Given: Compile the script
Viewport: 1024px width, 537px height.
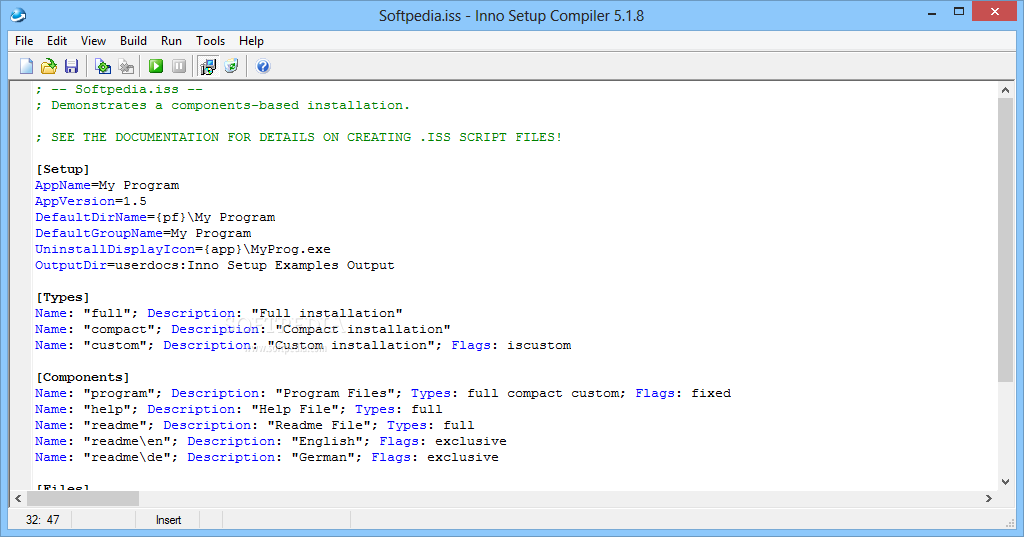Looking at the screenshot, I should (103, 66).
